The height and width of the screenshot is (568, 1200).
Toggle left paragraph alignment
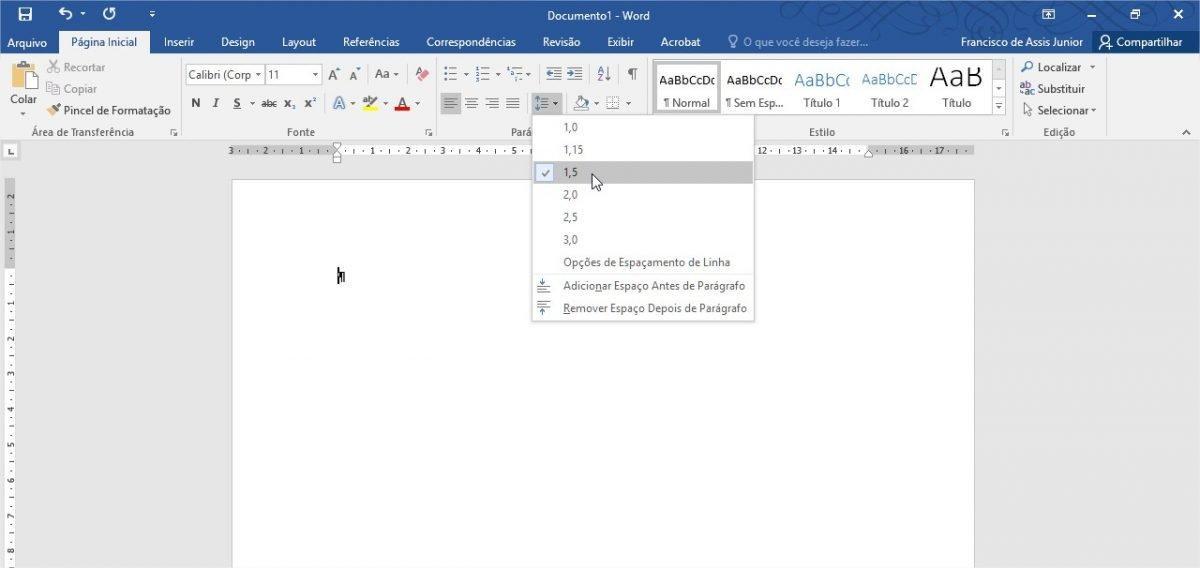coord(450,103)
